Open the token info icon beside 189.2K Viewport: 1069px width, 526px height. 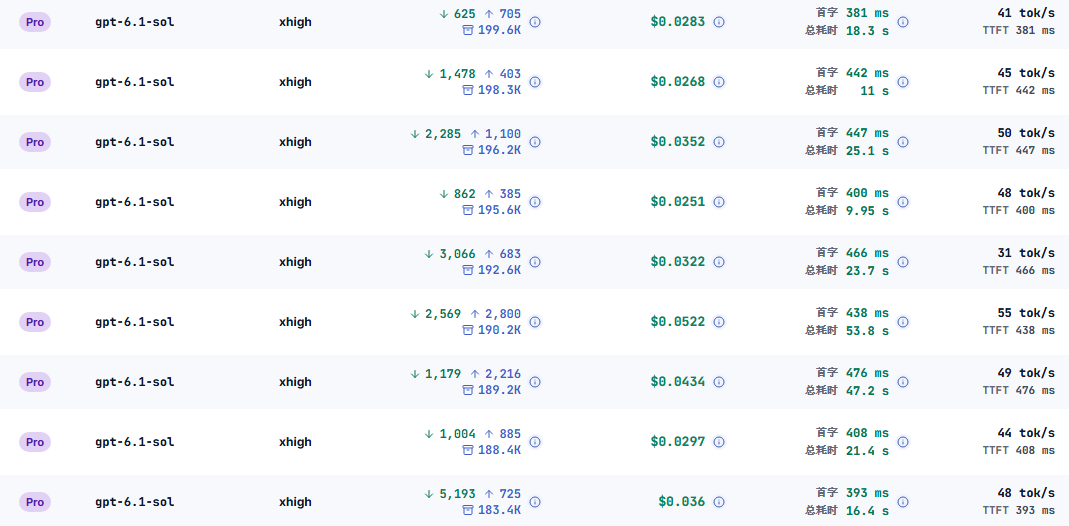(x=535, y=382)
